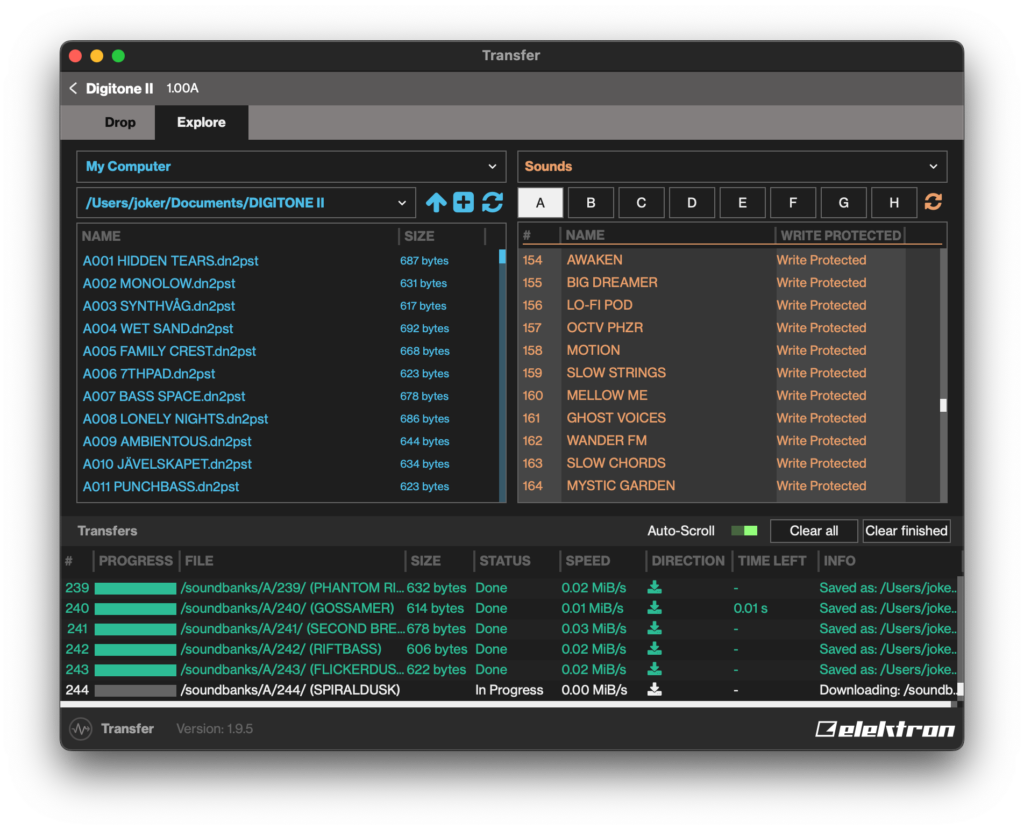Click the Sounds list scrollbar thumb
Image resolution: width=1024 pixels, height=830 pixels.
point(943,406)
